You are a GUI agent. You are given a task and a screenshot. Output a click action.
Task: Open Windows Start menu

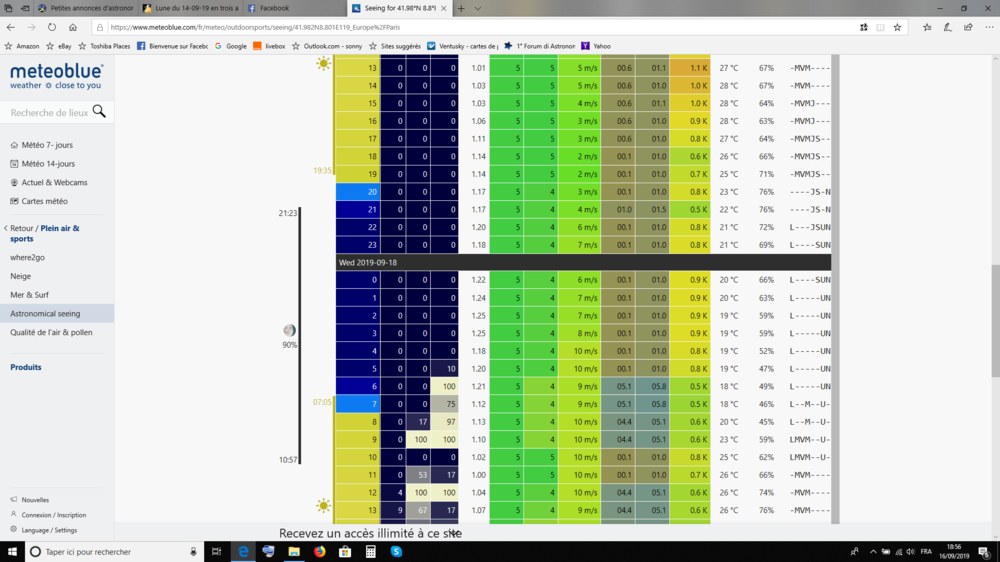click(12, 552)
